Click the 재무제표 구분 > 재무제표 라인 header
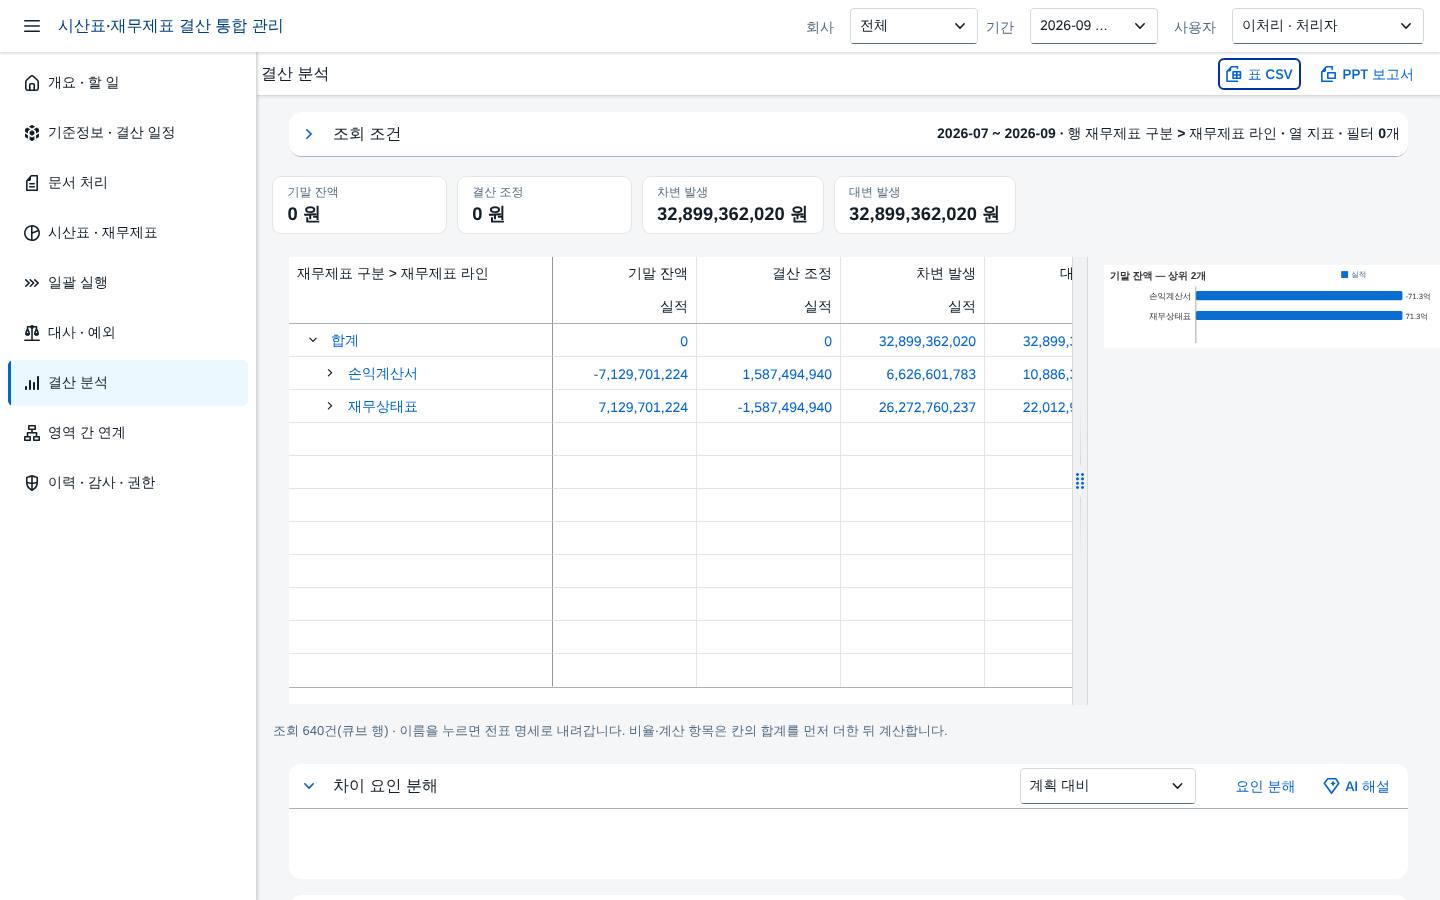The image size is (1440, 900). pyautogui.click(x=392, y=273)
